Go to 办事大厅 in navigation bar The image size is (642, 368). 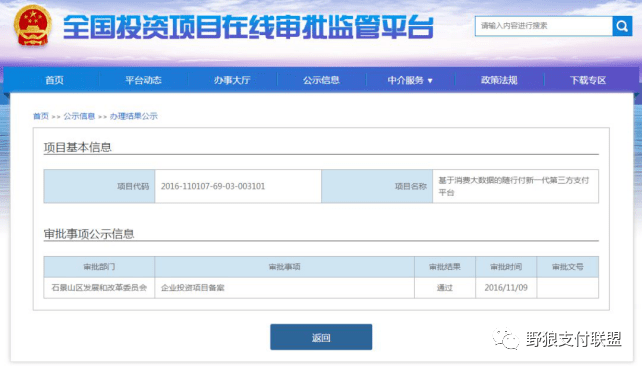(x=232, y=80)
